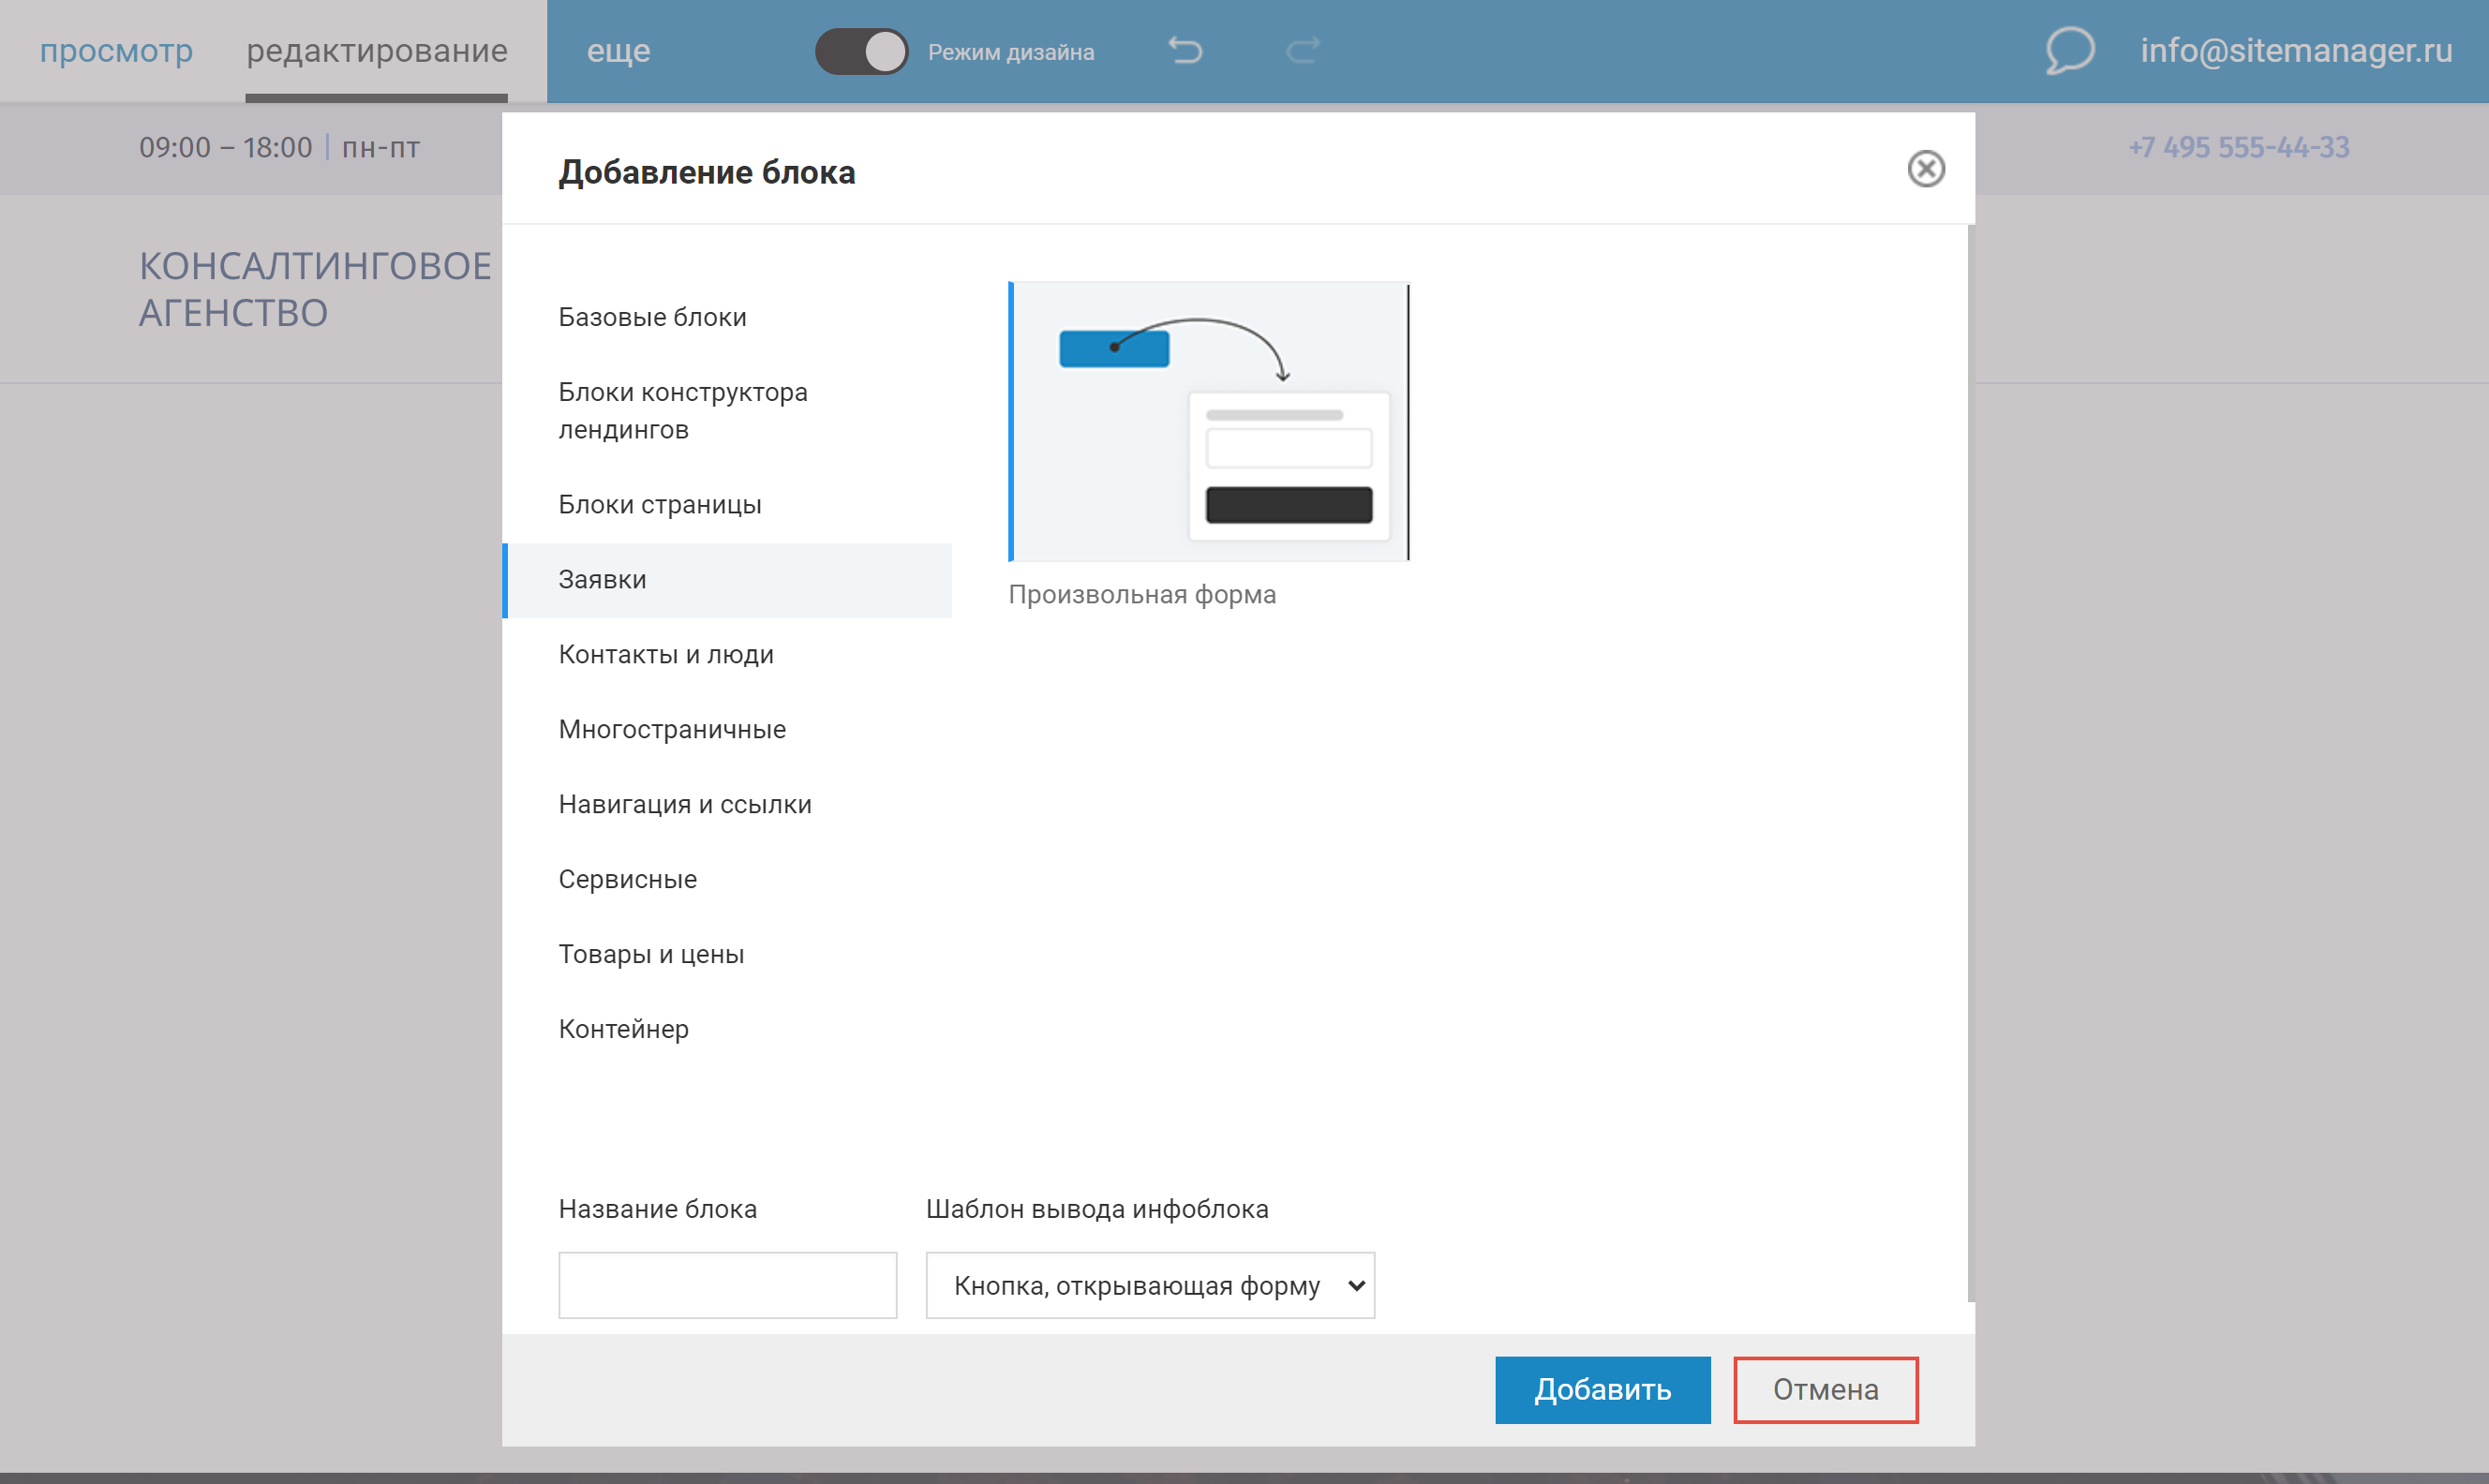The width and height of the screenshot is (2489, 1484).
Task: Click the dialog's vertical scrollbar
Action: pos(1970,760)
